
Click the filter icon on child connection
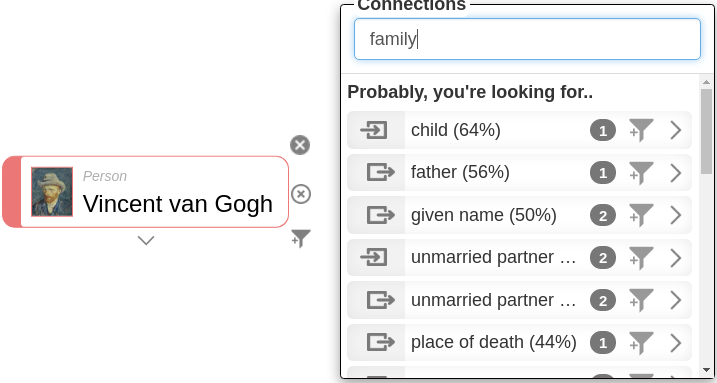pyautogui.click(x=641, y=130)
